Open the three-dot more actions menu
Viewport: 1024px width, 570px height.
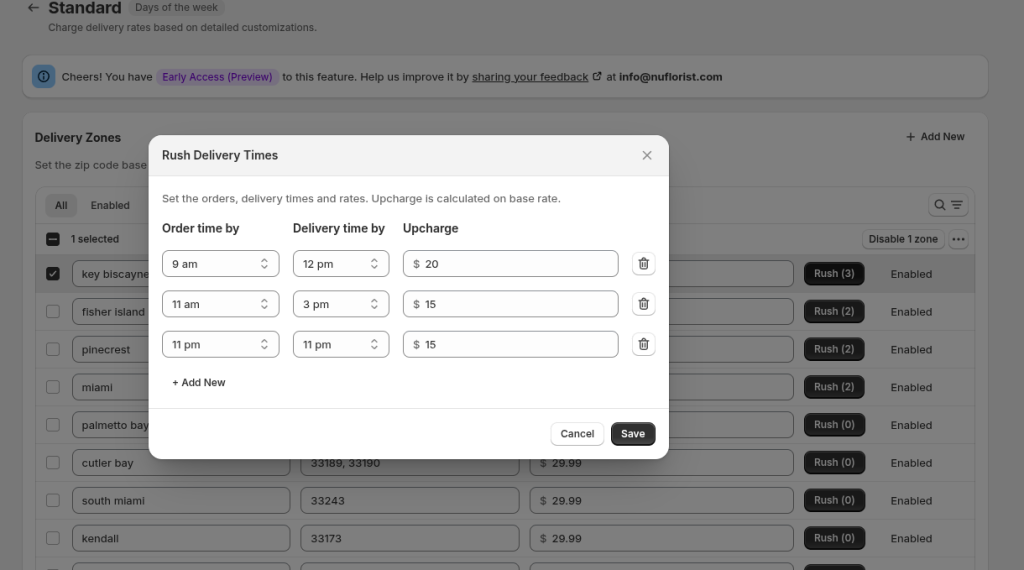pyautogui.click(x=958, y=239)
